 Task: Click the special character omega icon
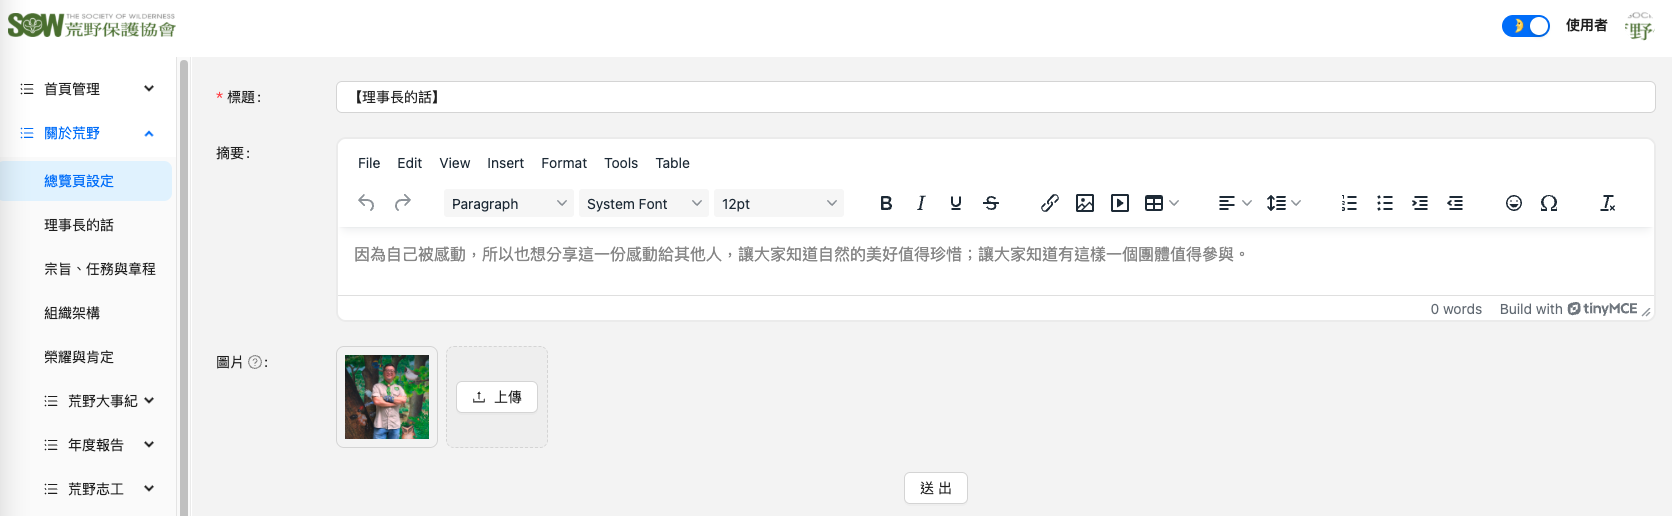1549,203
